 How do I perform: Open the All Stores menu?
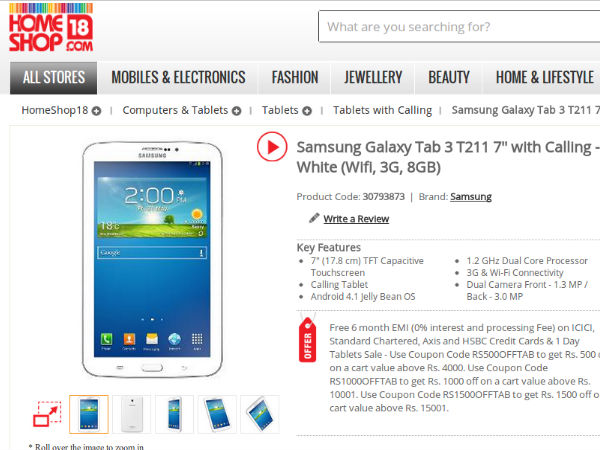pyautogui.click(x=54, y=78)
